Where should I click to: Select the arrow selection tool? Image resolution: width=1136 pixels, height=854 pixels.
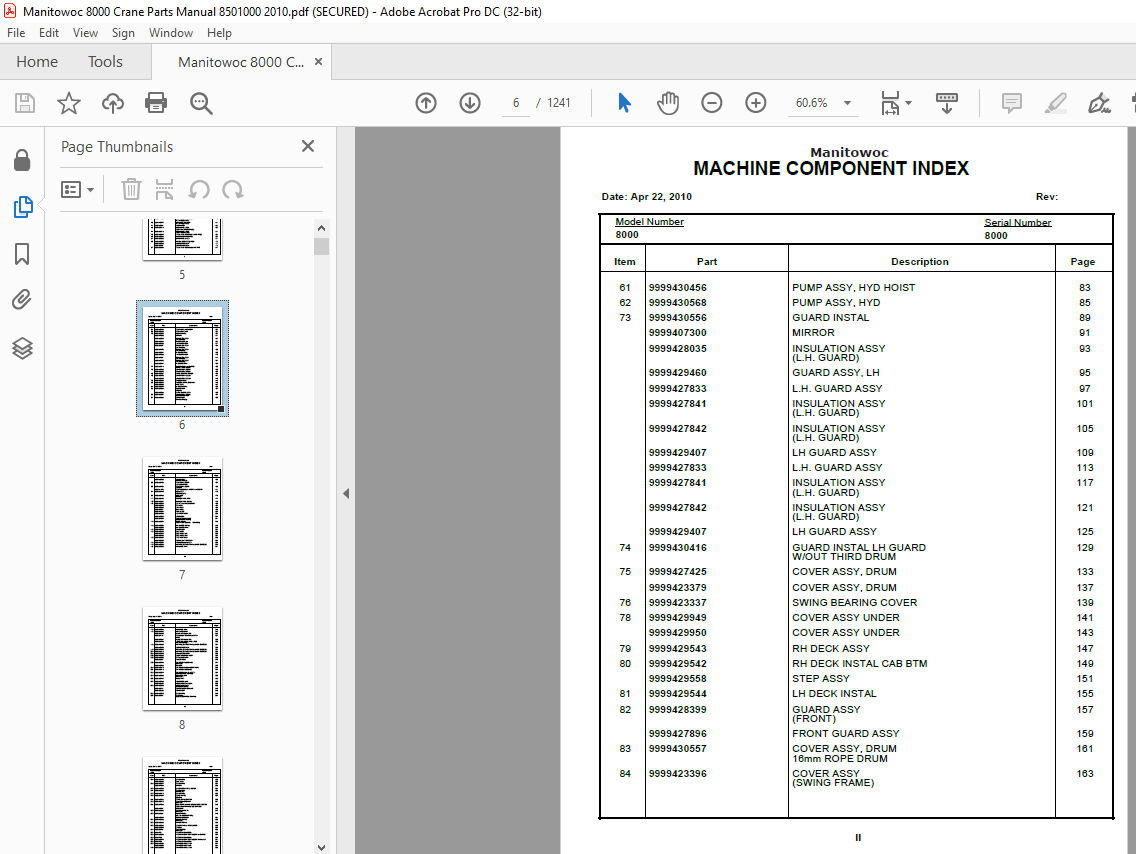click(x=624, y=103)
